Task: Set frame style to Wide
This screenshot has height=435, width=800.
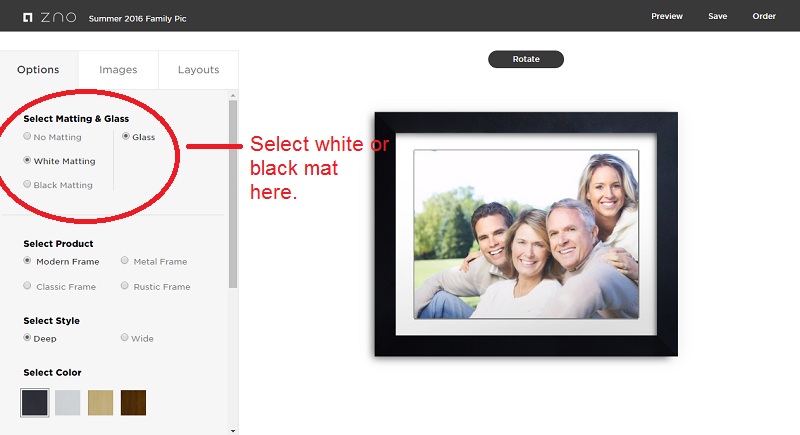Action: 125,338
